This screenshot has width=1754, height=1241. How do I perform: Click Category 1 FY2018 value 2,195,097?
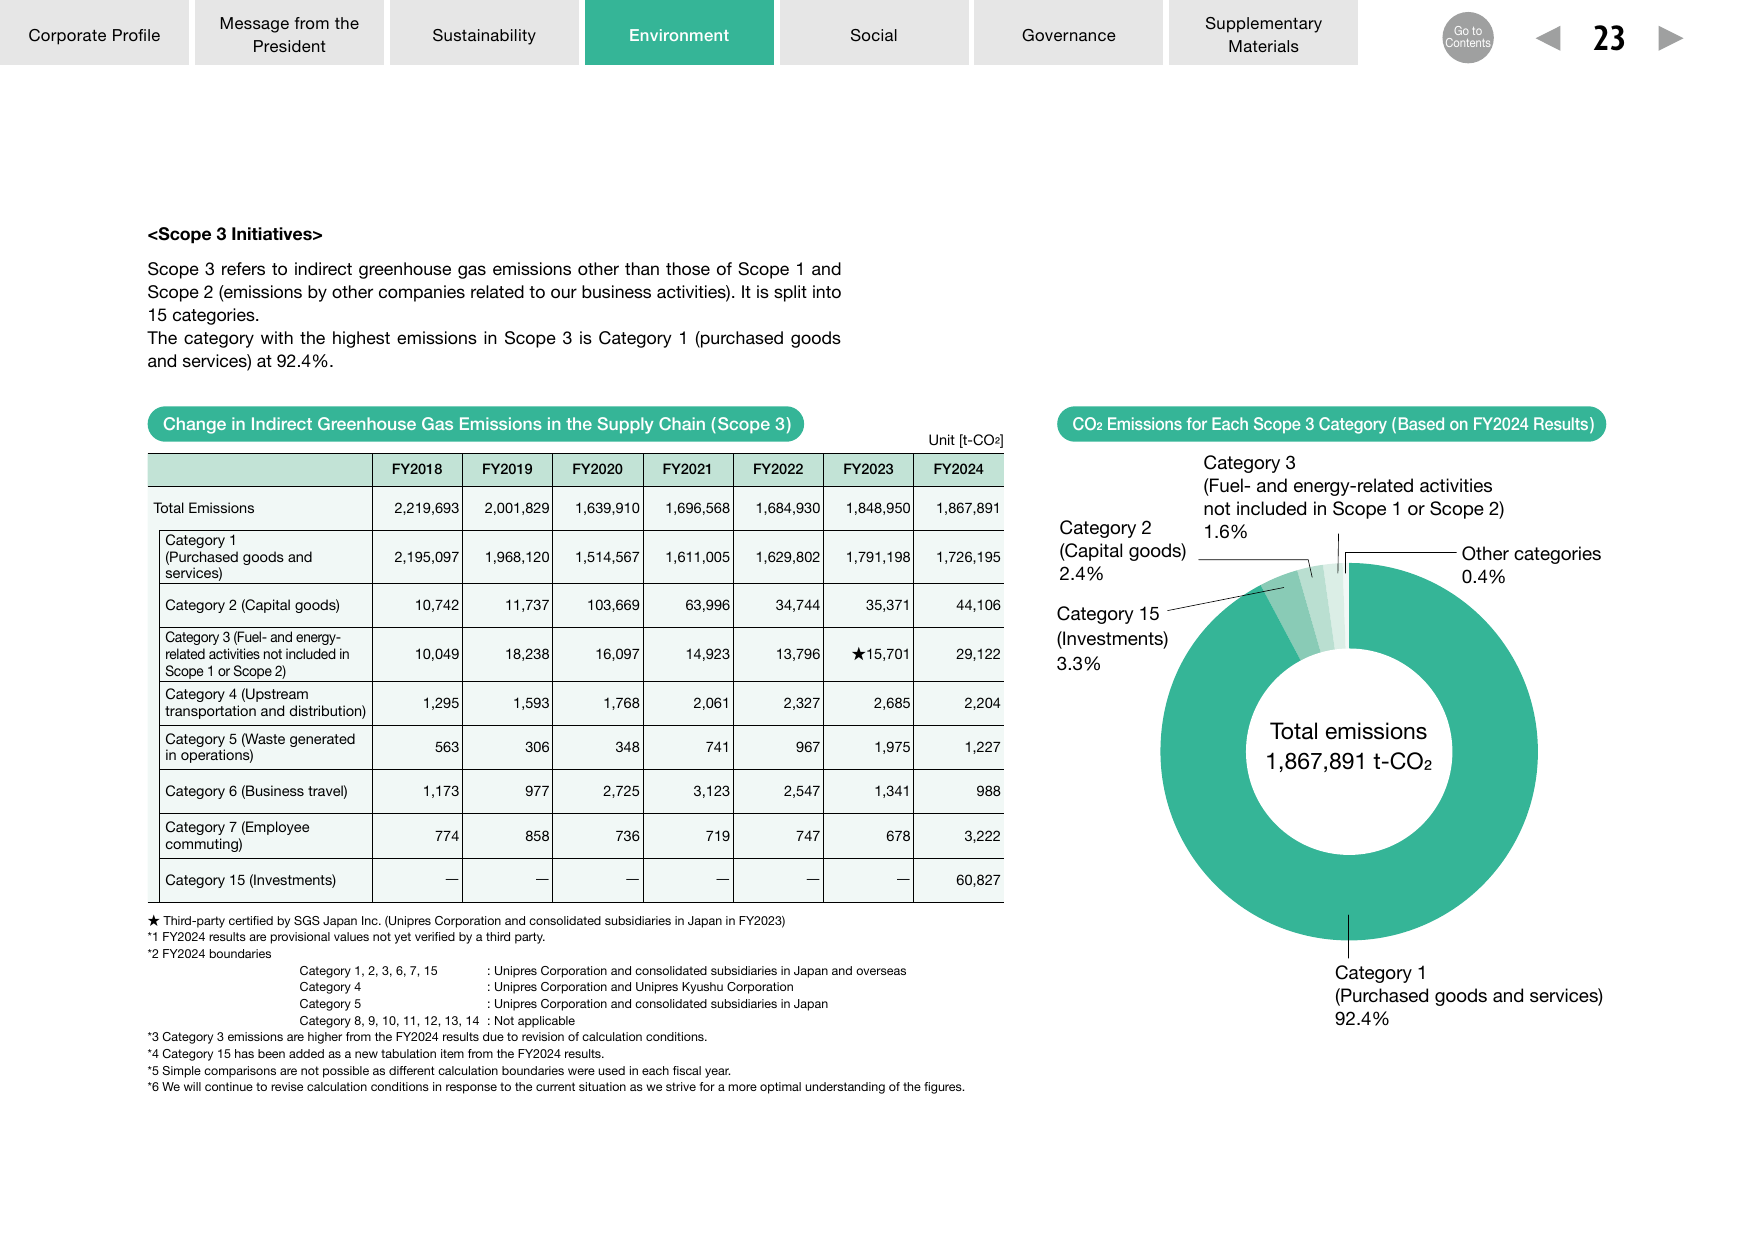click(426, 557)
